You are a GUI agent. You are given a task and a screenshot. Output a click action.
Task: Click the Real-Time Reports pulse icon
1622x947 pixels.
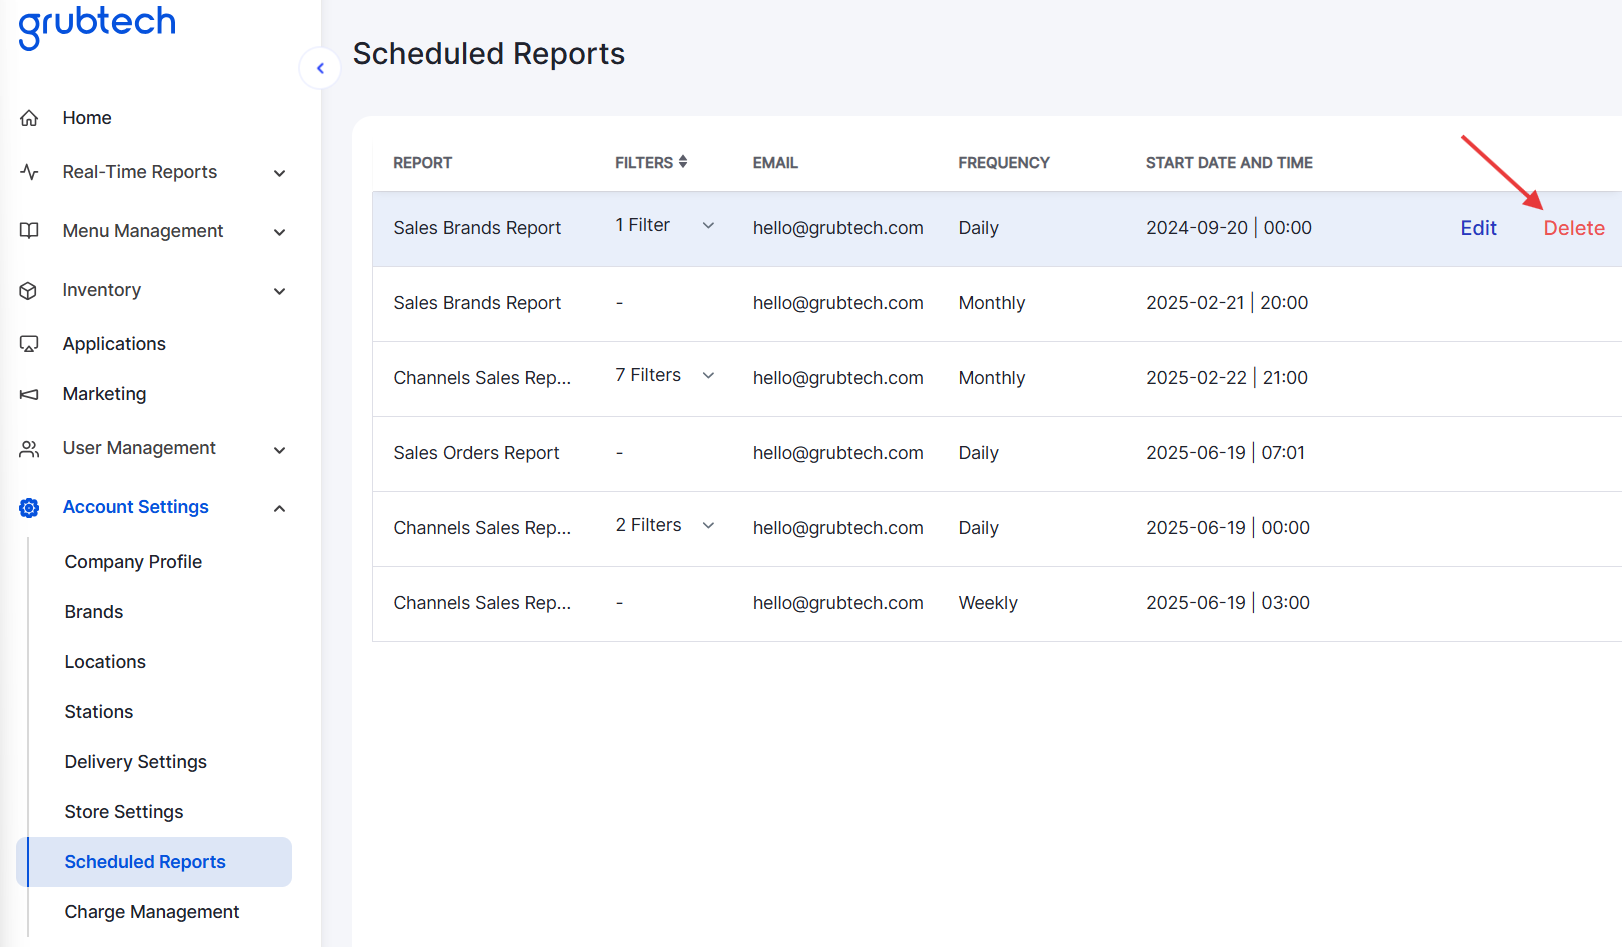coord(29,172)
